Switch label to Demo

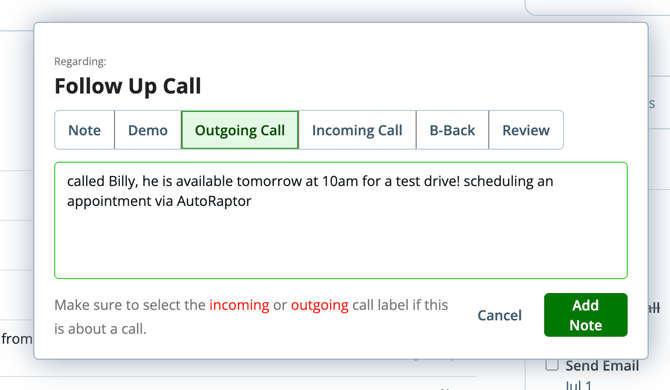148,130
